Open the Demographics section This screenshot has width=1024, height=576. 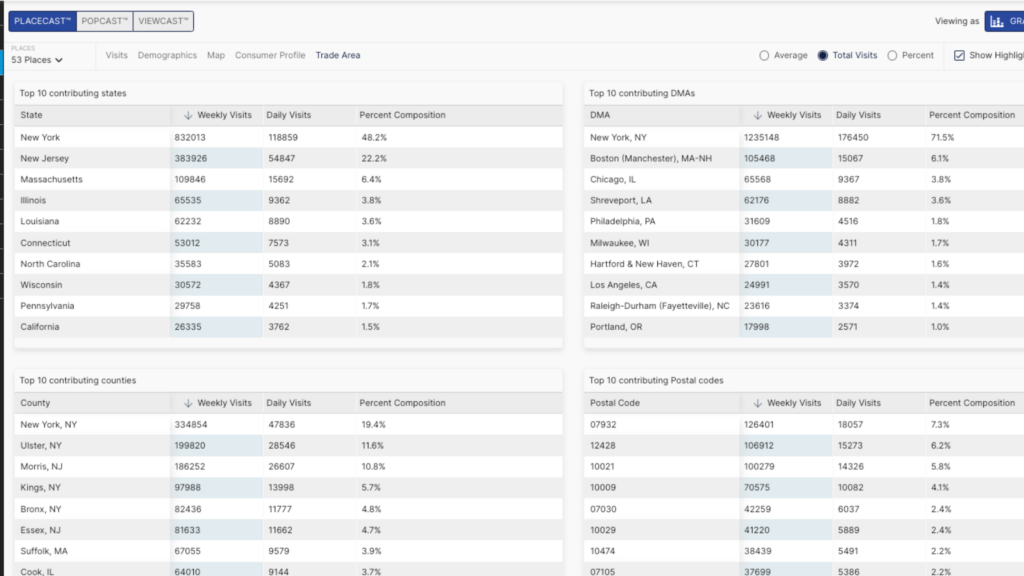(x=167, y=55)
